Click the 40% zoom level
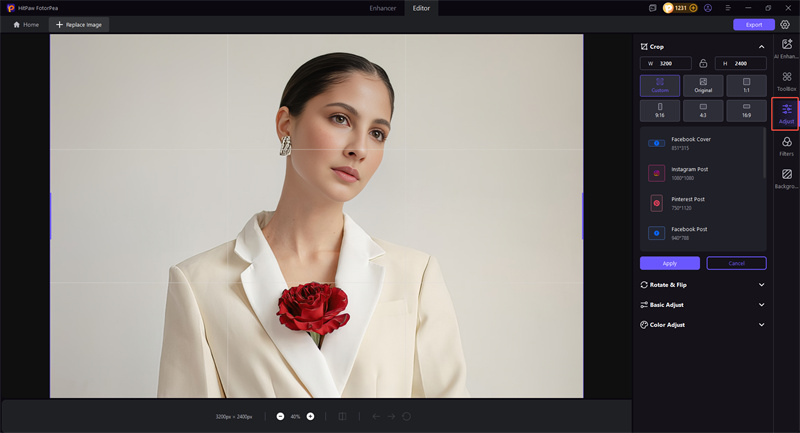 (295, 417)
